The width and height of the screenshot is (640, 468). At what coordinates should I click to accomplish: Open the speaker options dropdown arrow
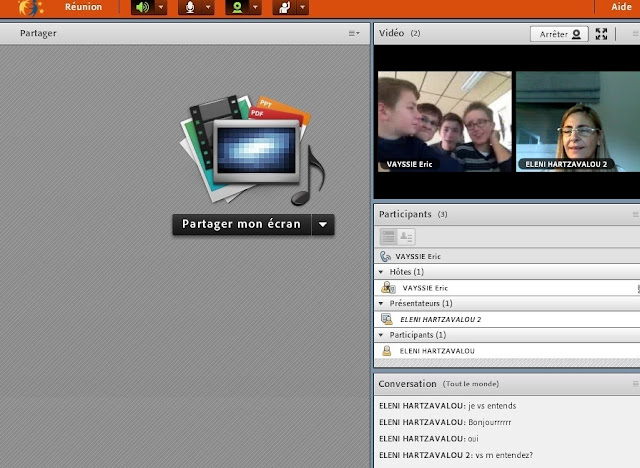click(x=161, y=7)
